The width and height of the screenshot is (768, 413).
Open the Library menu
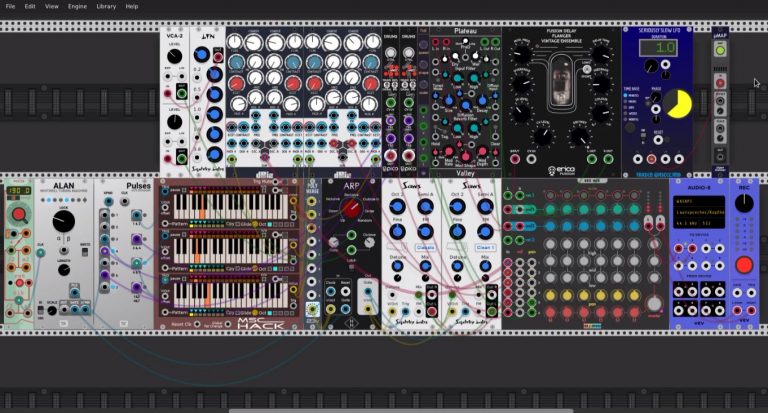point(106,6)
